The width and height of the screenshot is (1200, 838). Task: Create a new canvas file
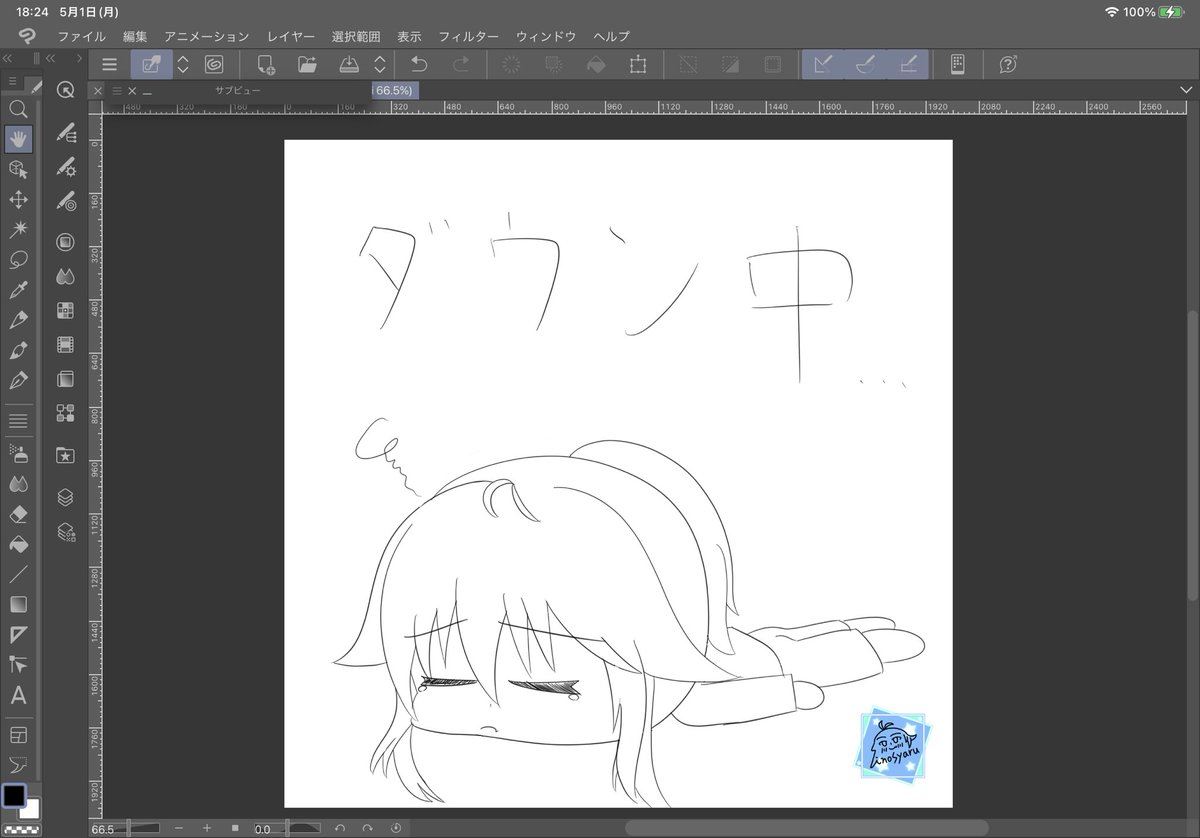266,64
